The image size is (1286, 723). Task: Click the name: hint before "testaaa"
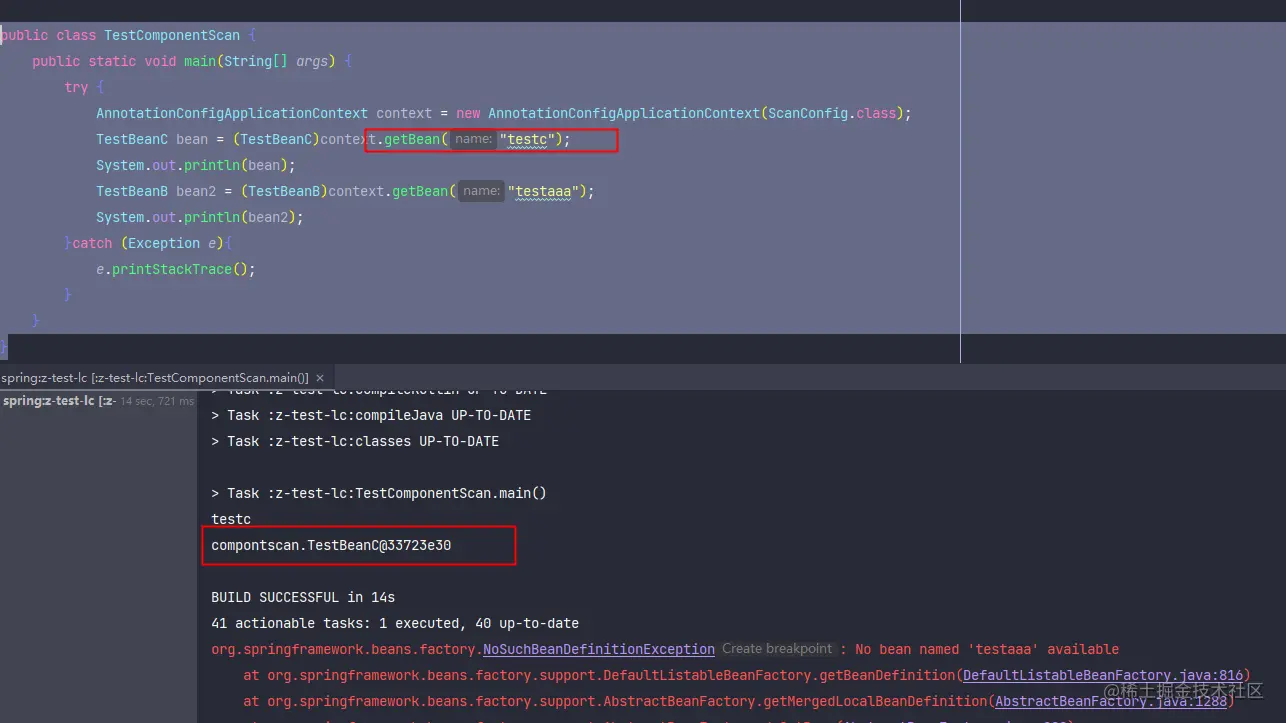[481, 191]
